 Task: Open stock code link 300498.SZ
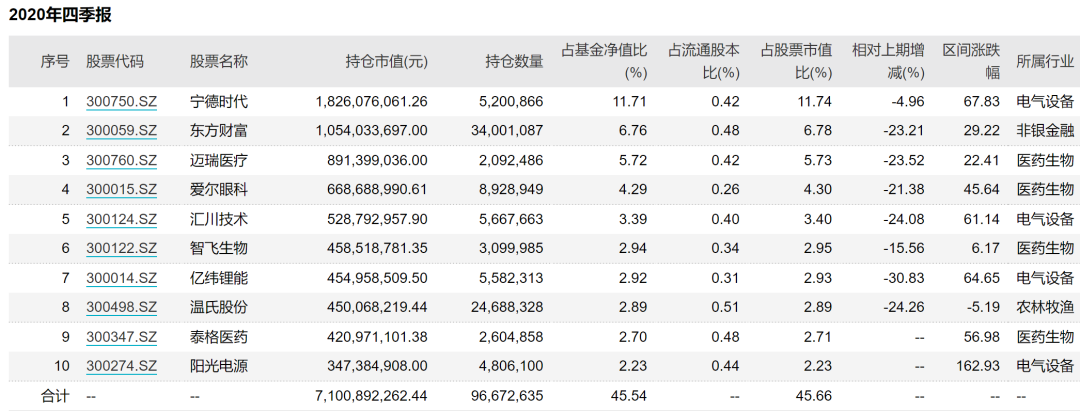pos(122,308)
